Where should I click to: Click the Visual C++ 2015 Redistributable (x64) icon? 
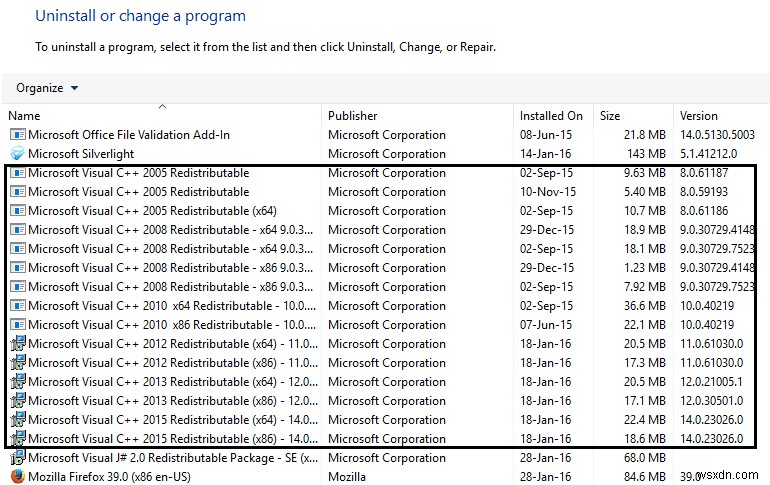point(18,420)
